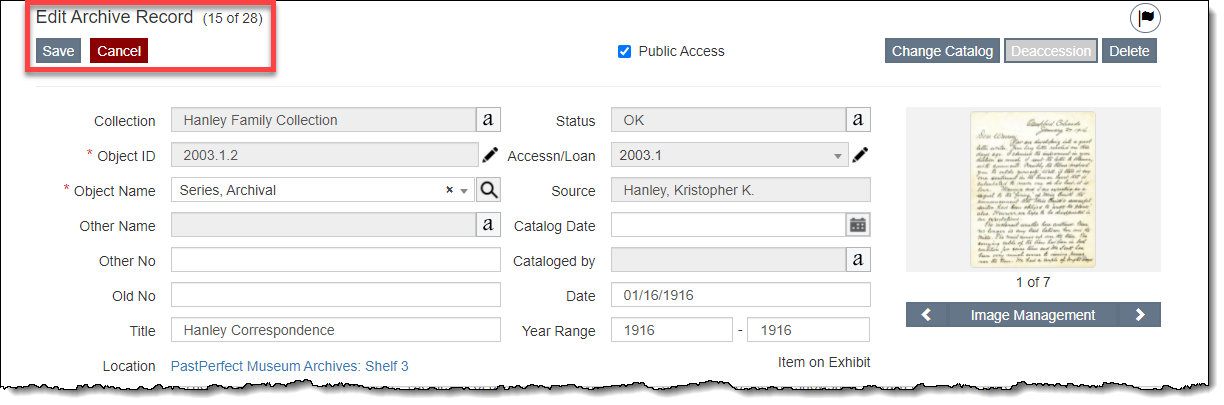Advance to the next image
Screen dimensions: 1224x405
pos(1140,315)
